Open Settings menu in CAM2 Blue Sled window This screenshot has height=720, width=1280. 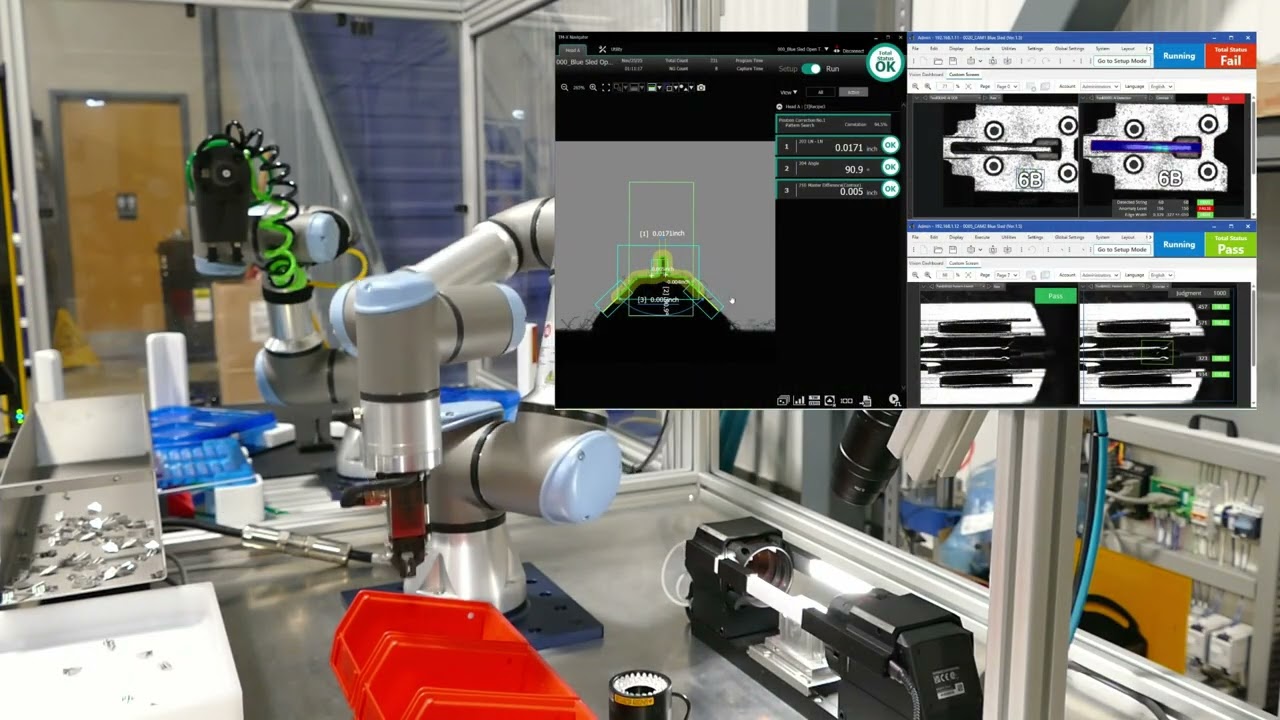[1035, 237]
